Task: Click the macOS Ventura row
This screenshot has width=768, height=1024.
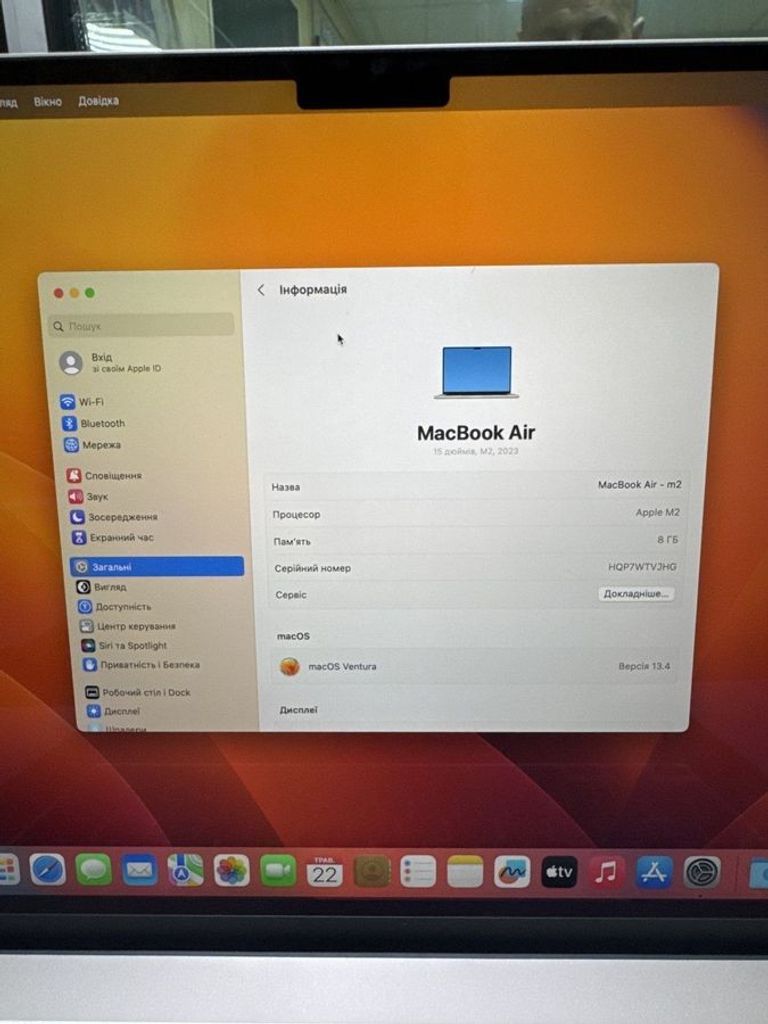Action: 475,666
